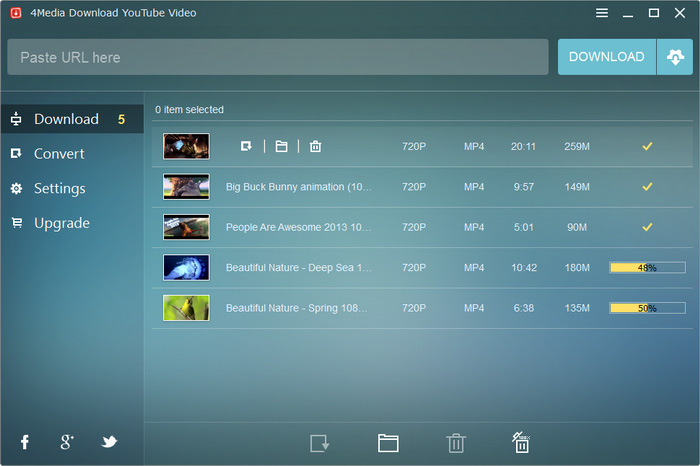Click the checkmark on the 259M row
The height and width of the screenshot is (466, 700).
647,146
